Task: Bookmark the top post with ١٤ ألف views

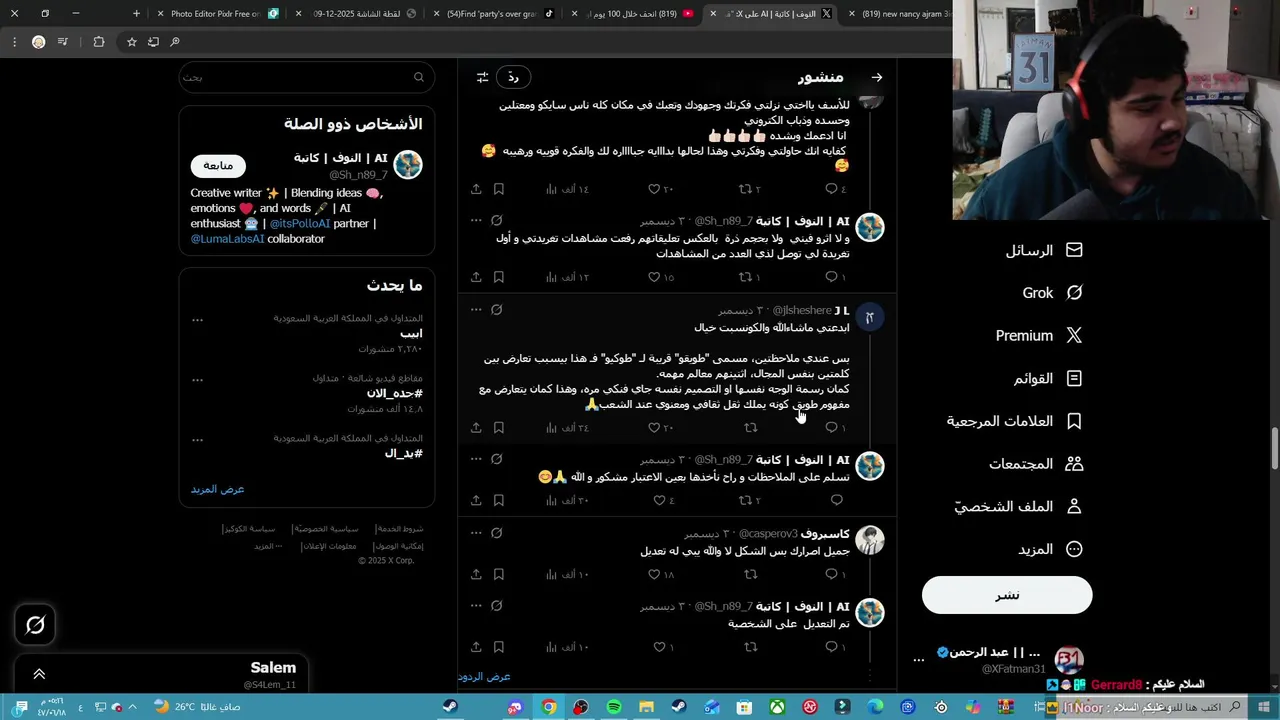Action: pyautogui.click(x=499, y=189)
